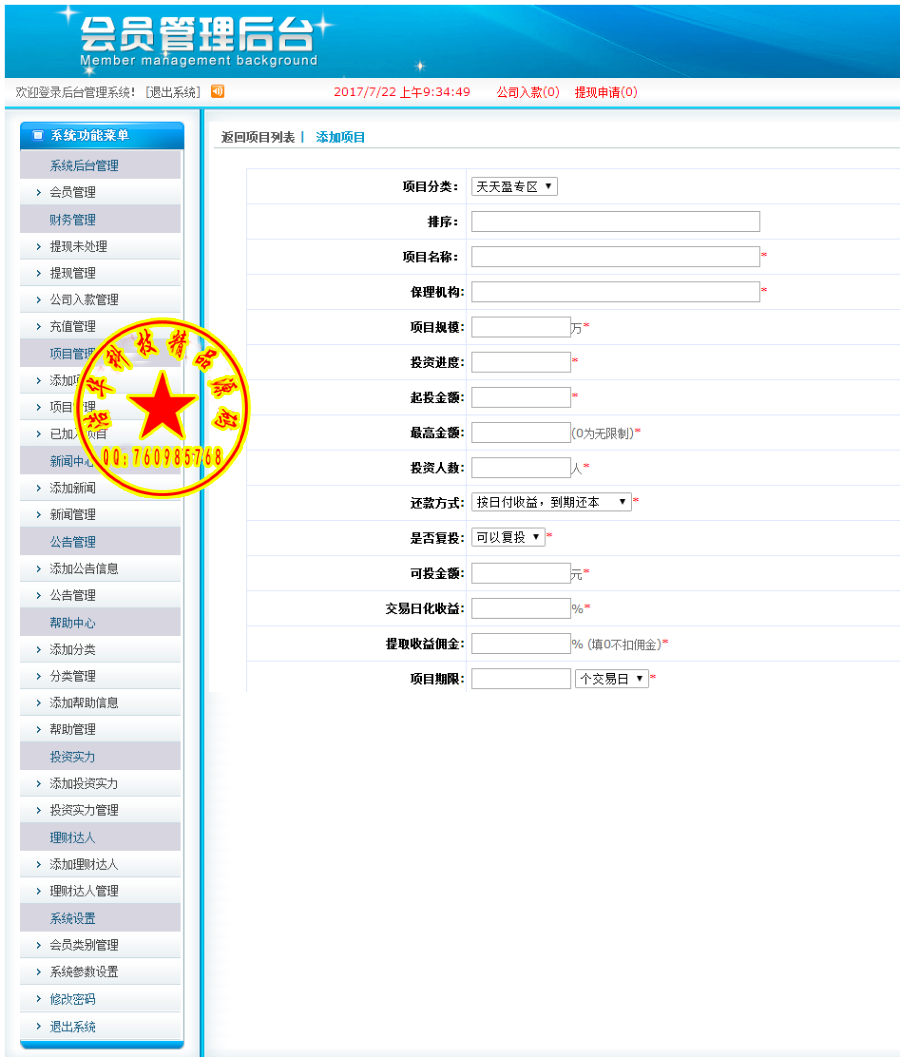The height and width of the screenshot is (1057, 900).
Task: Click the square icon beside 系统功能菜单 header
Action: (38, 135)
